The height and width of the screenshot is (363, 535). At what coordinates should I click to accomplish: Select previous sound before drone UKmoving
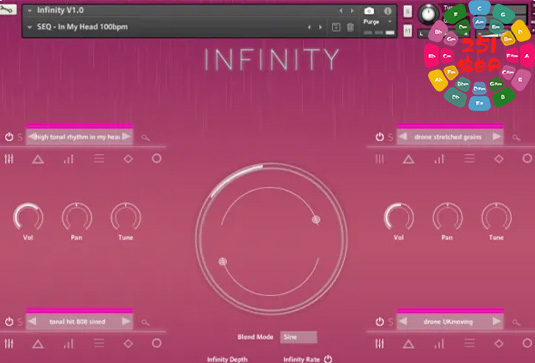pyautogui.click(x=403, y=321)
